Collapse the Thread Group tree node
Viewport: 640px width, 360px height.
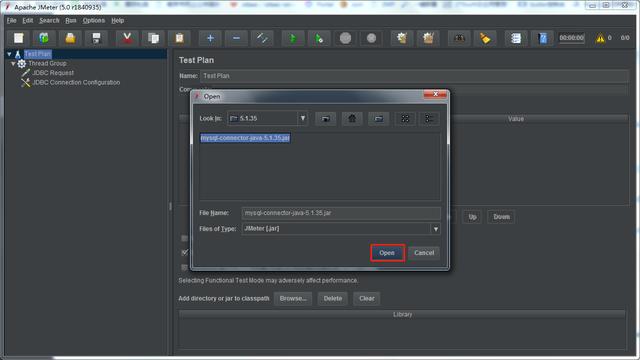point(13,64)
